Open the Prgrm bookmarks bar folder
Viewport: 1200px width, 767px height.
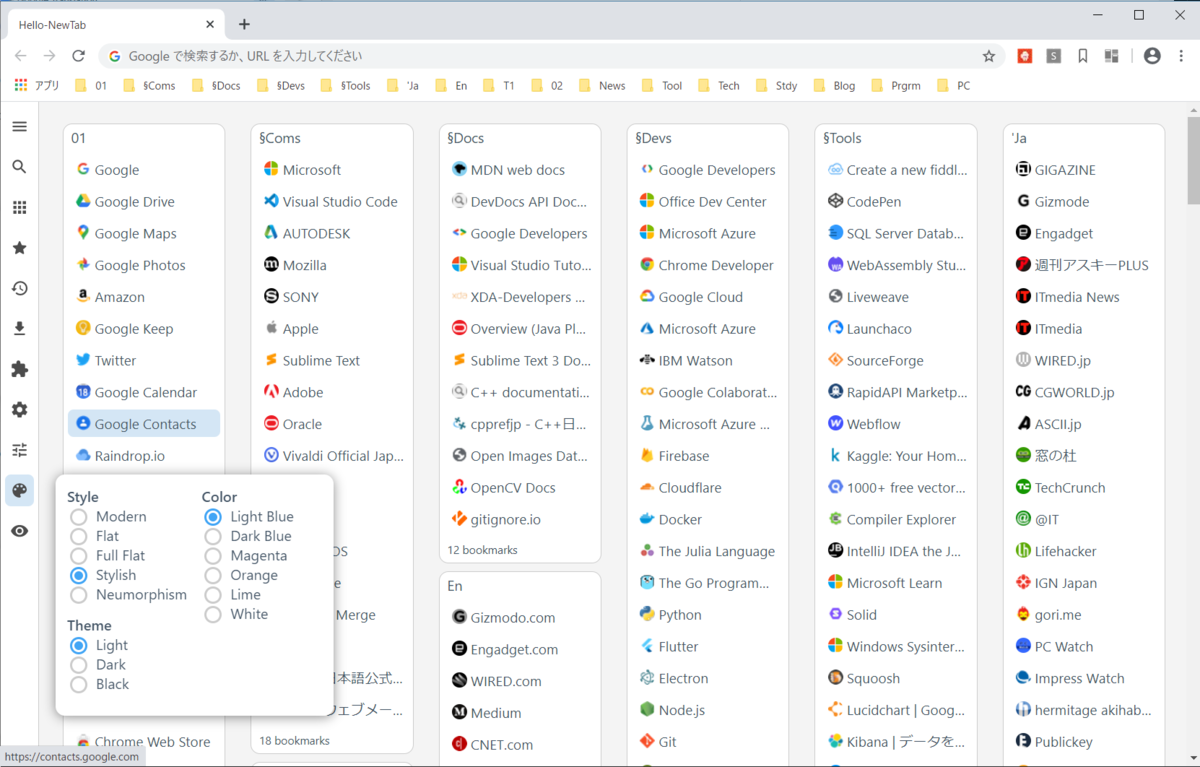point(895,86)
